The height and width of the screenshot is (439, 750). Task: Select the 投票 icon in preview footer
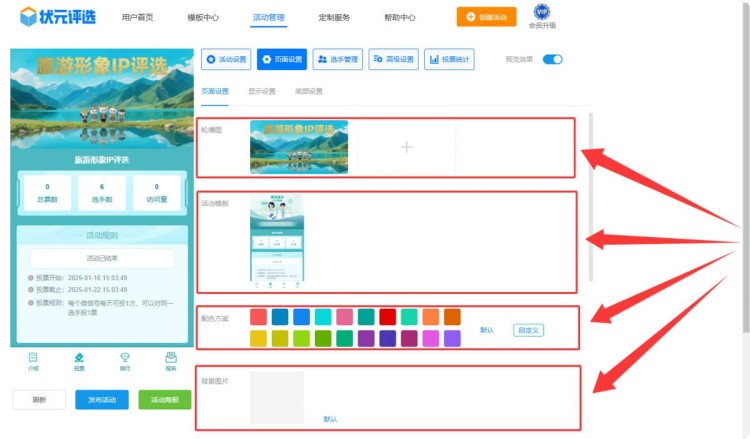coord(79,361)
